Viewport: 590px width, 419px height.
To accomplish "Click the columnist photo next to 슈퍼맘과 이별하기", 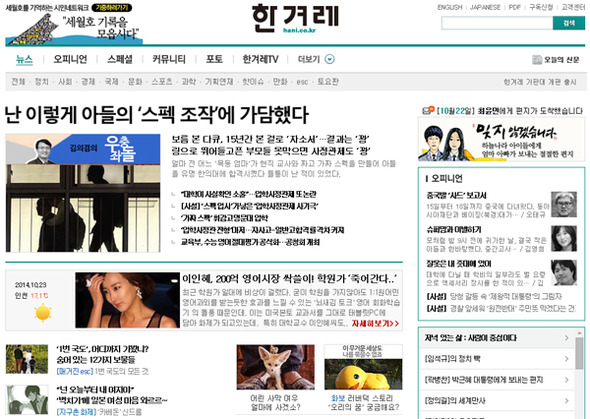I will click(x=564, y=238).
